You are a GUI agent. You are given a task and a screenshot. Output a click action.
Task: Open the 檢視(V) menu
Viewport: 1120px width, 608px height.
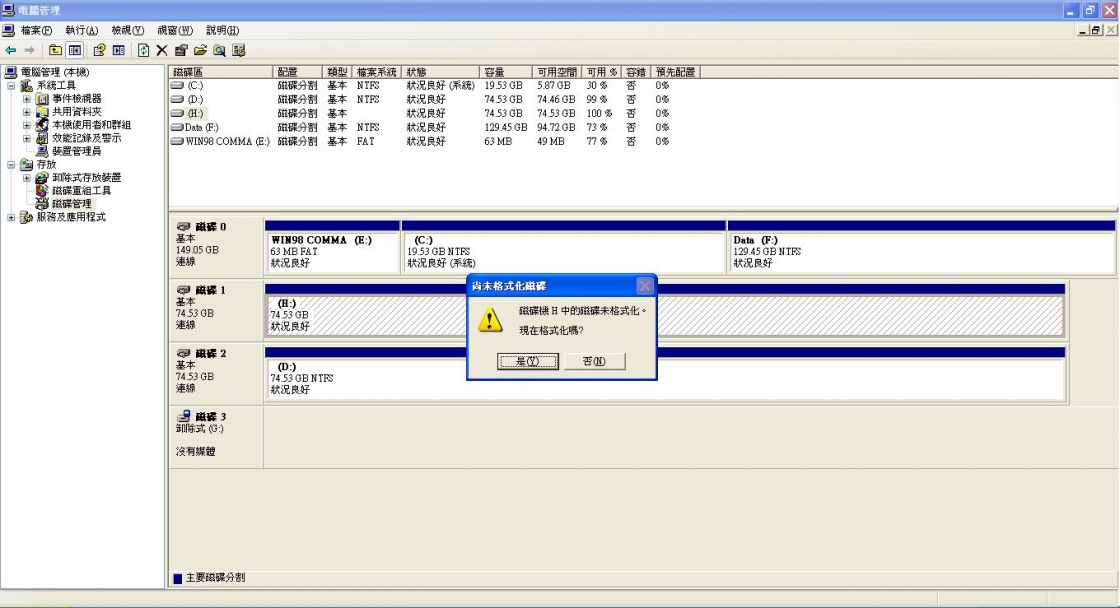(x=127, y=30)
